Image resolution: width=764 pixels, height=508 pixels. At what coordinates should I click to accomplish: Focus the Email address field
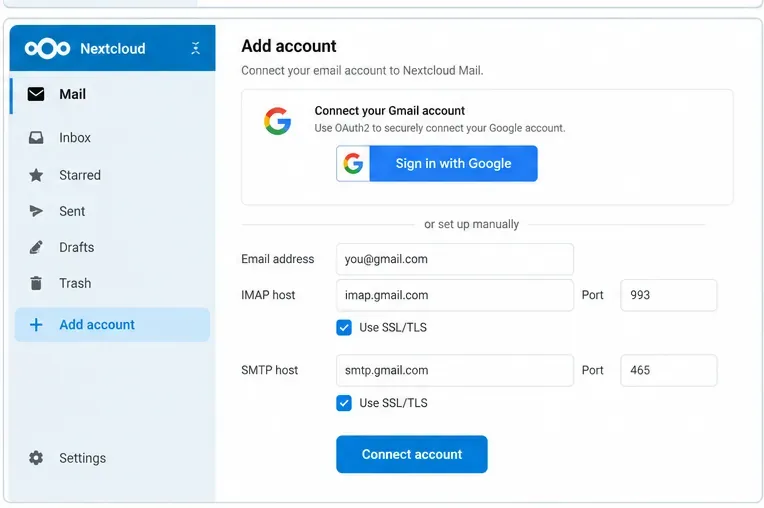pos(455,259)
